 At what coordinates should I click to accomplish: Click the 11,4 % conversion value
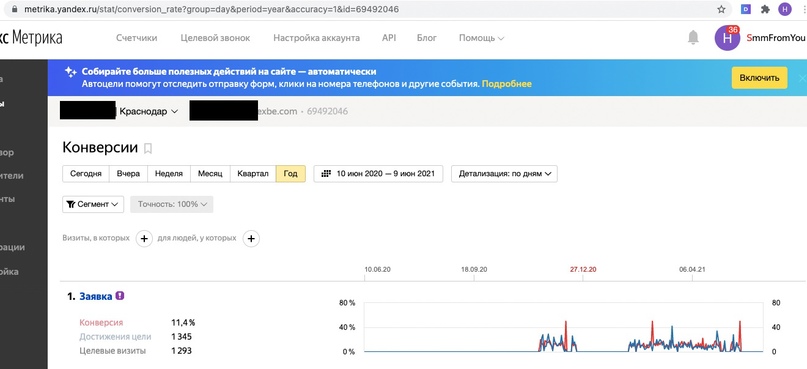[x=183, y=323]
